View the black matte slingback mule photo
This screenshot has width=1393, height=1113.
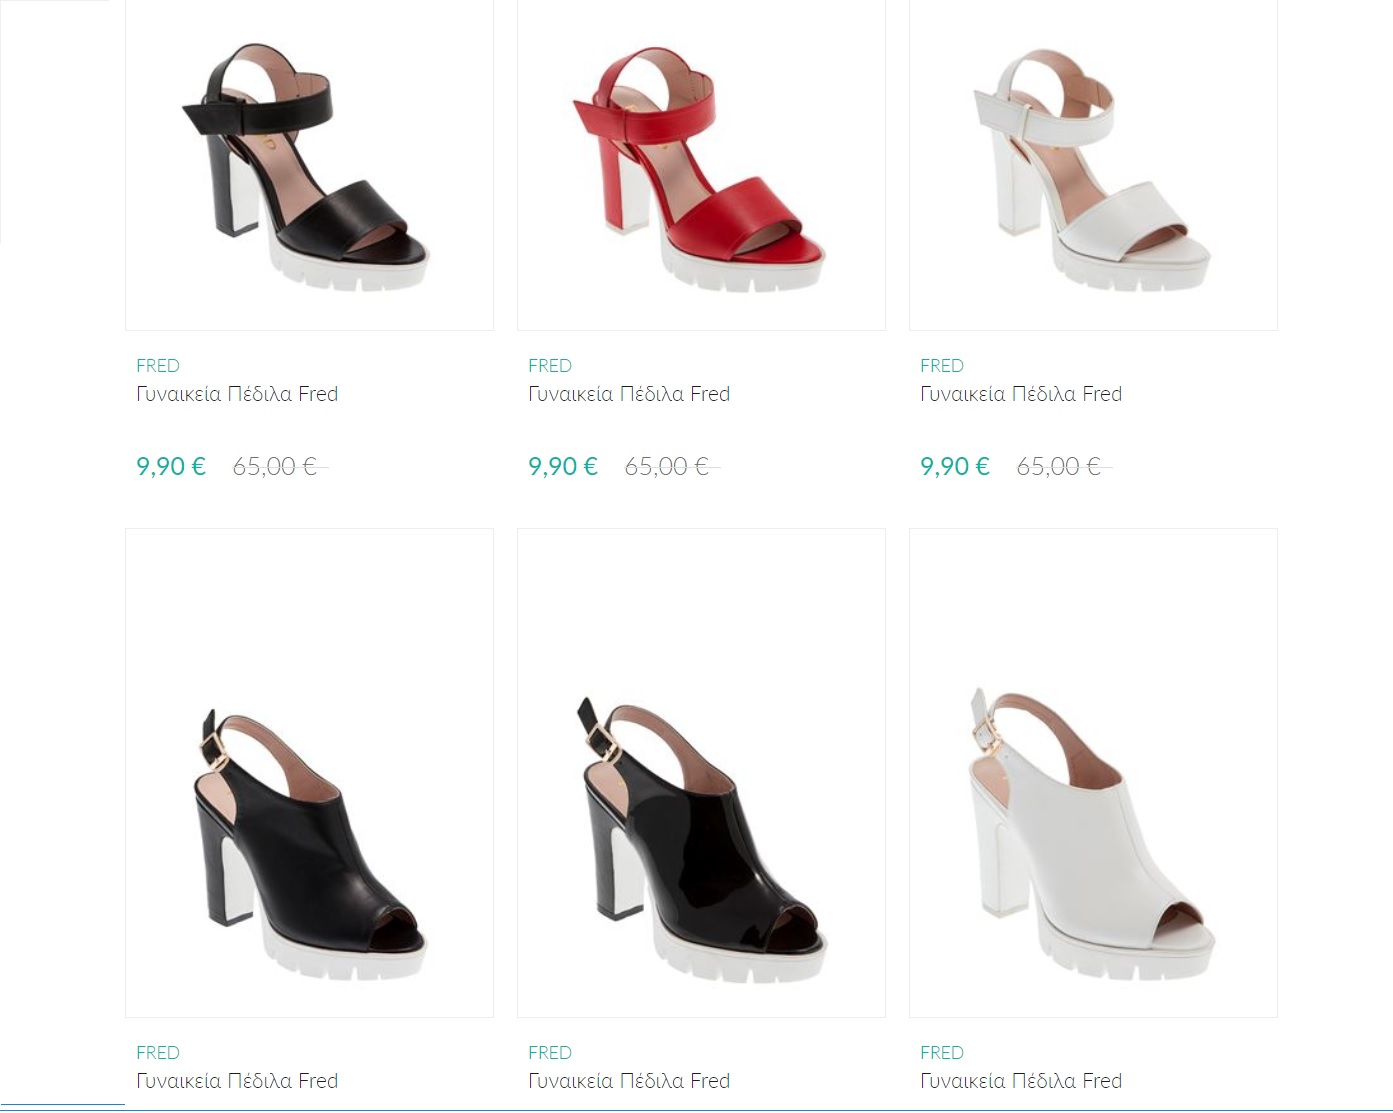(309, 773)
